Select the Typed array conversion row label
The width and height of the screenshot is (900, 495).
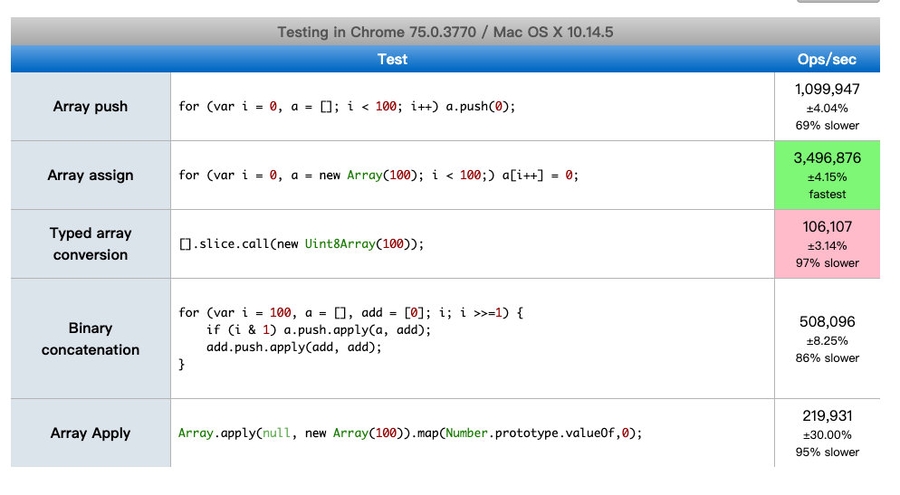click(91, 244)
